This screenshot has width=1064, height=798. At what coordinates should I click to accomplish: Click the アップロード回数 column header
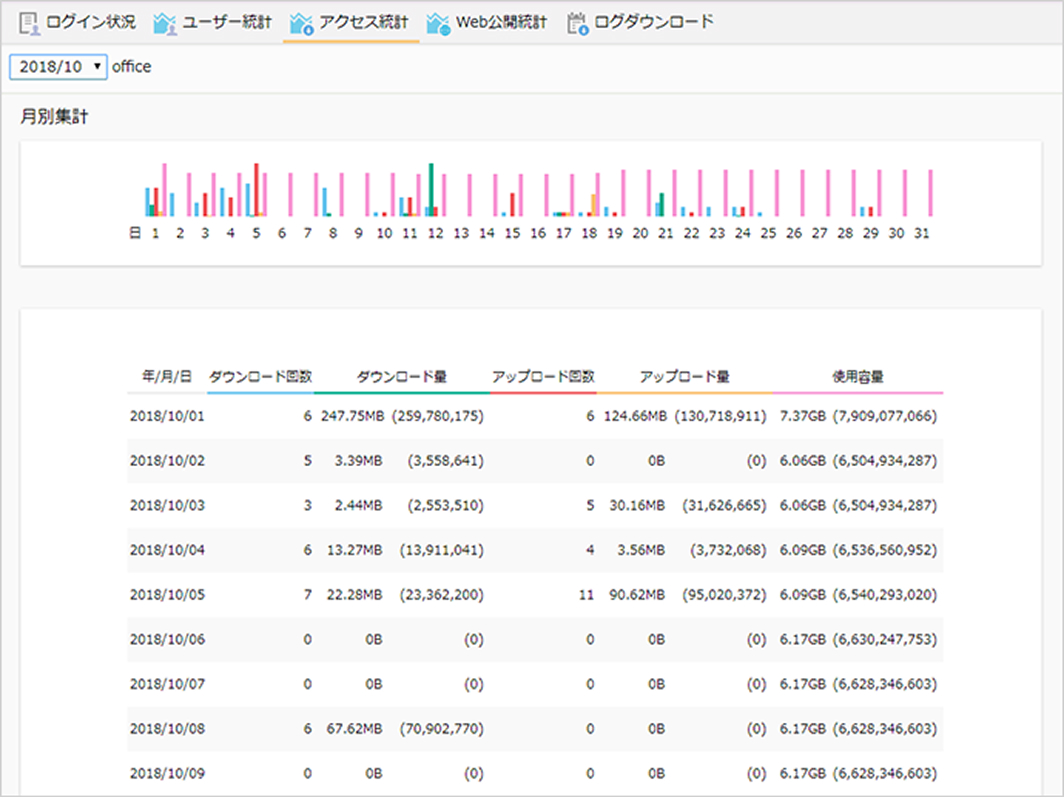pyautogui.click(x=543, y=377)
